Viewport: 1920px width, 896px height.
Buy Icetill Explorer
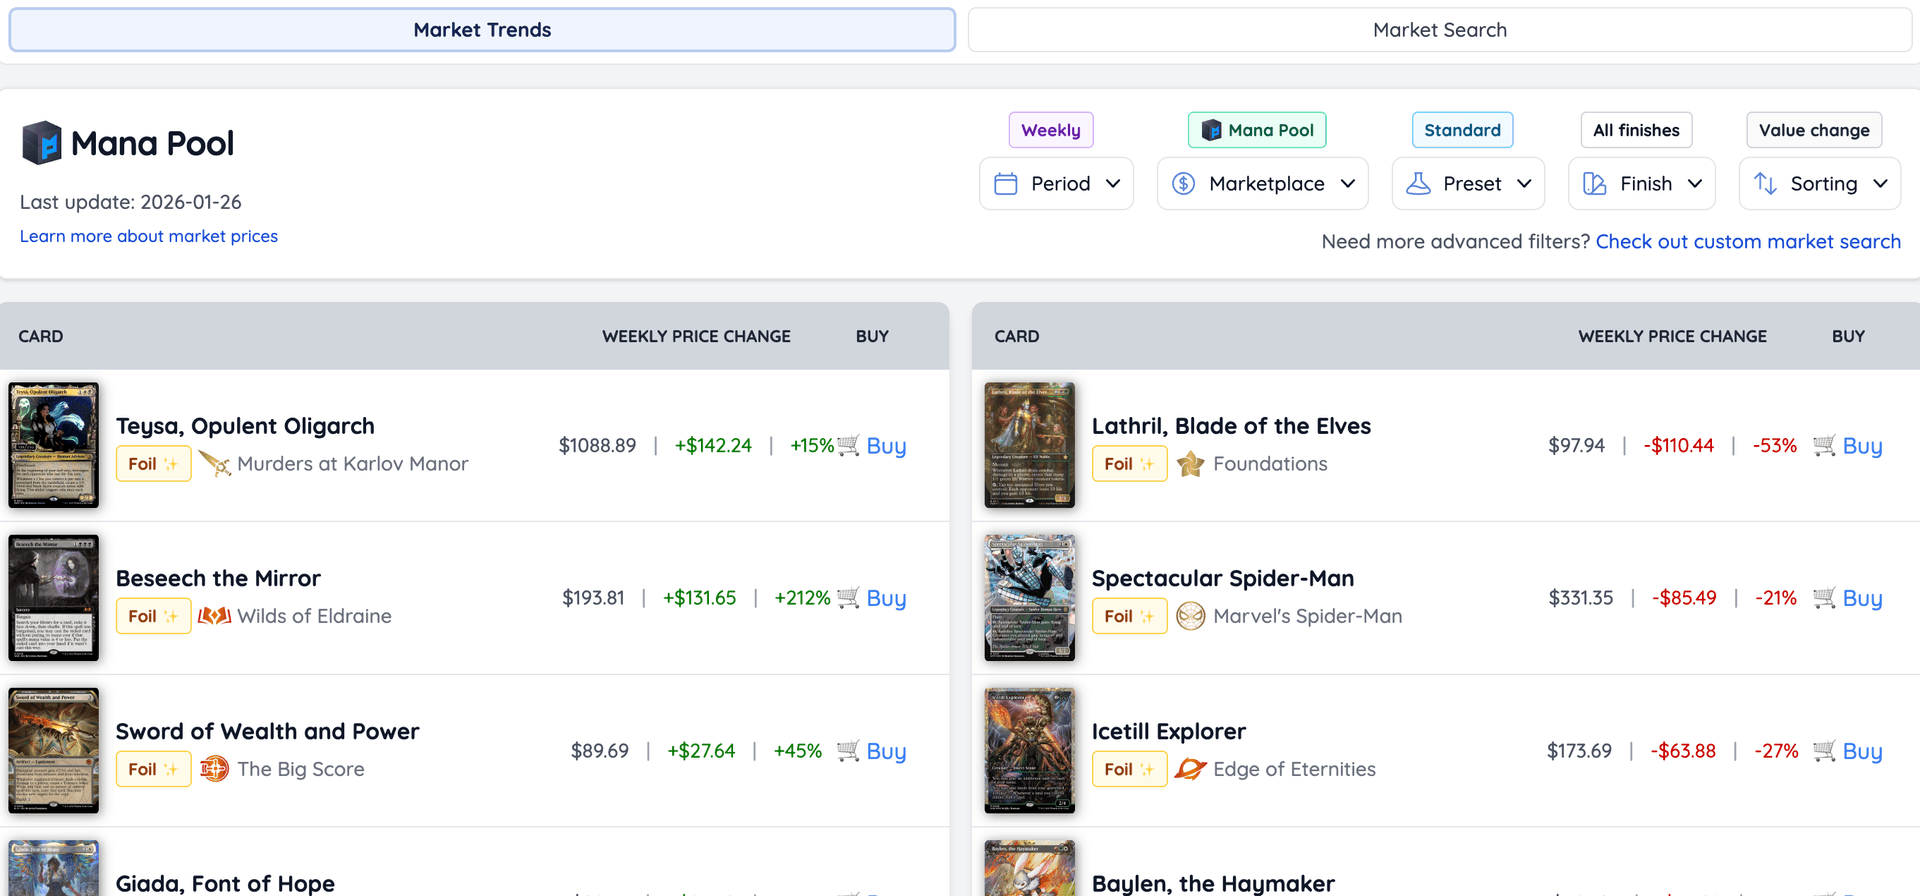tap(1862, 751)
